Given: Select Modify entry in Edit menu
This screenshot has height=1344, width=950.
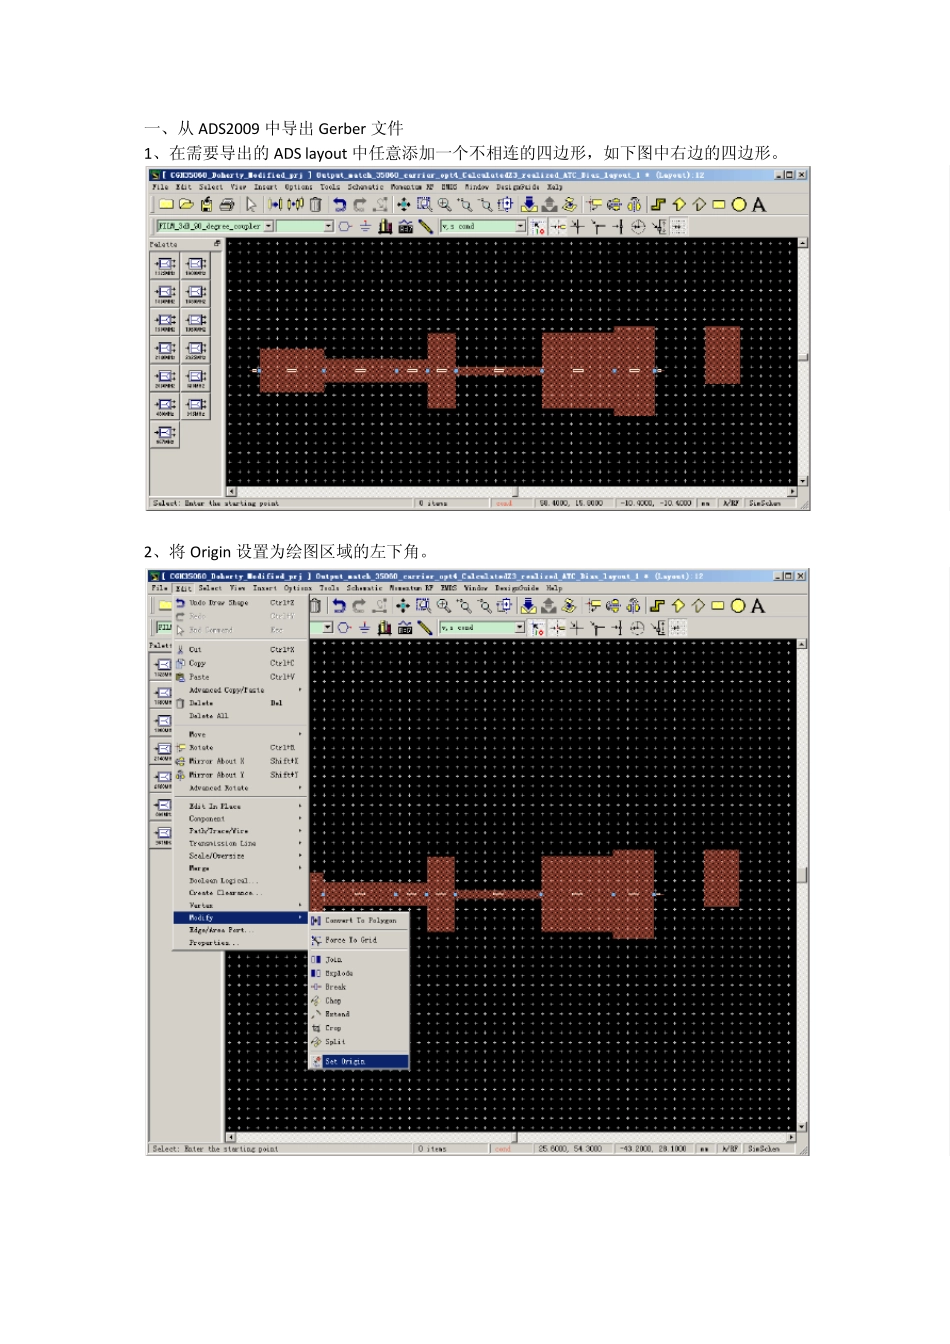Looking at the screenshot, I should coord(239,918).
